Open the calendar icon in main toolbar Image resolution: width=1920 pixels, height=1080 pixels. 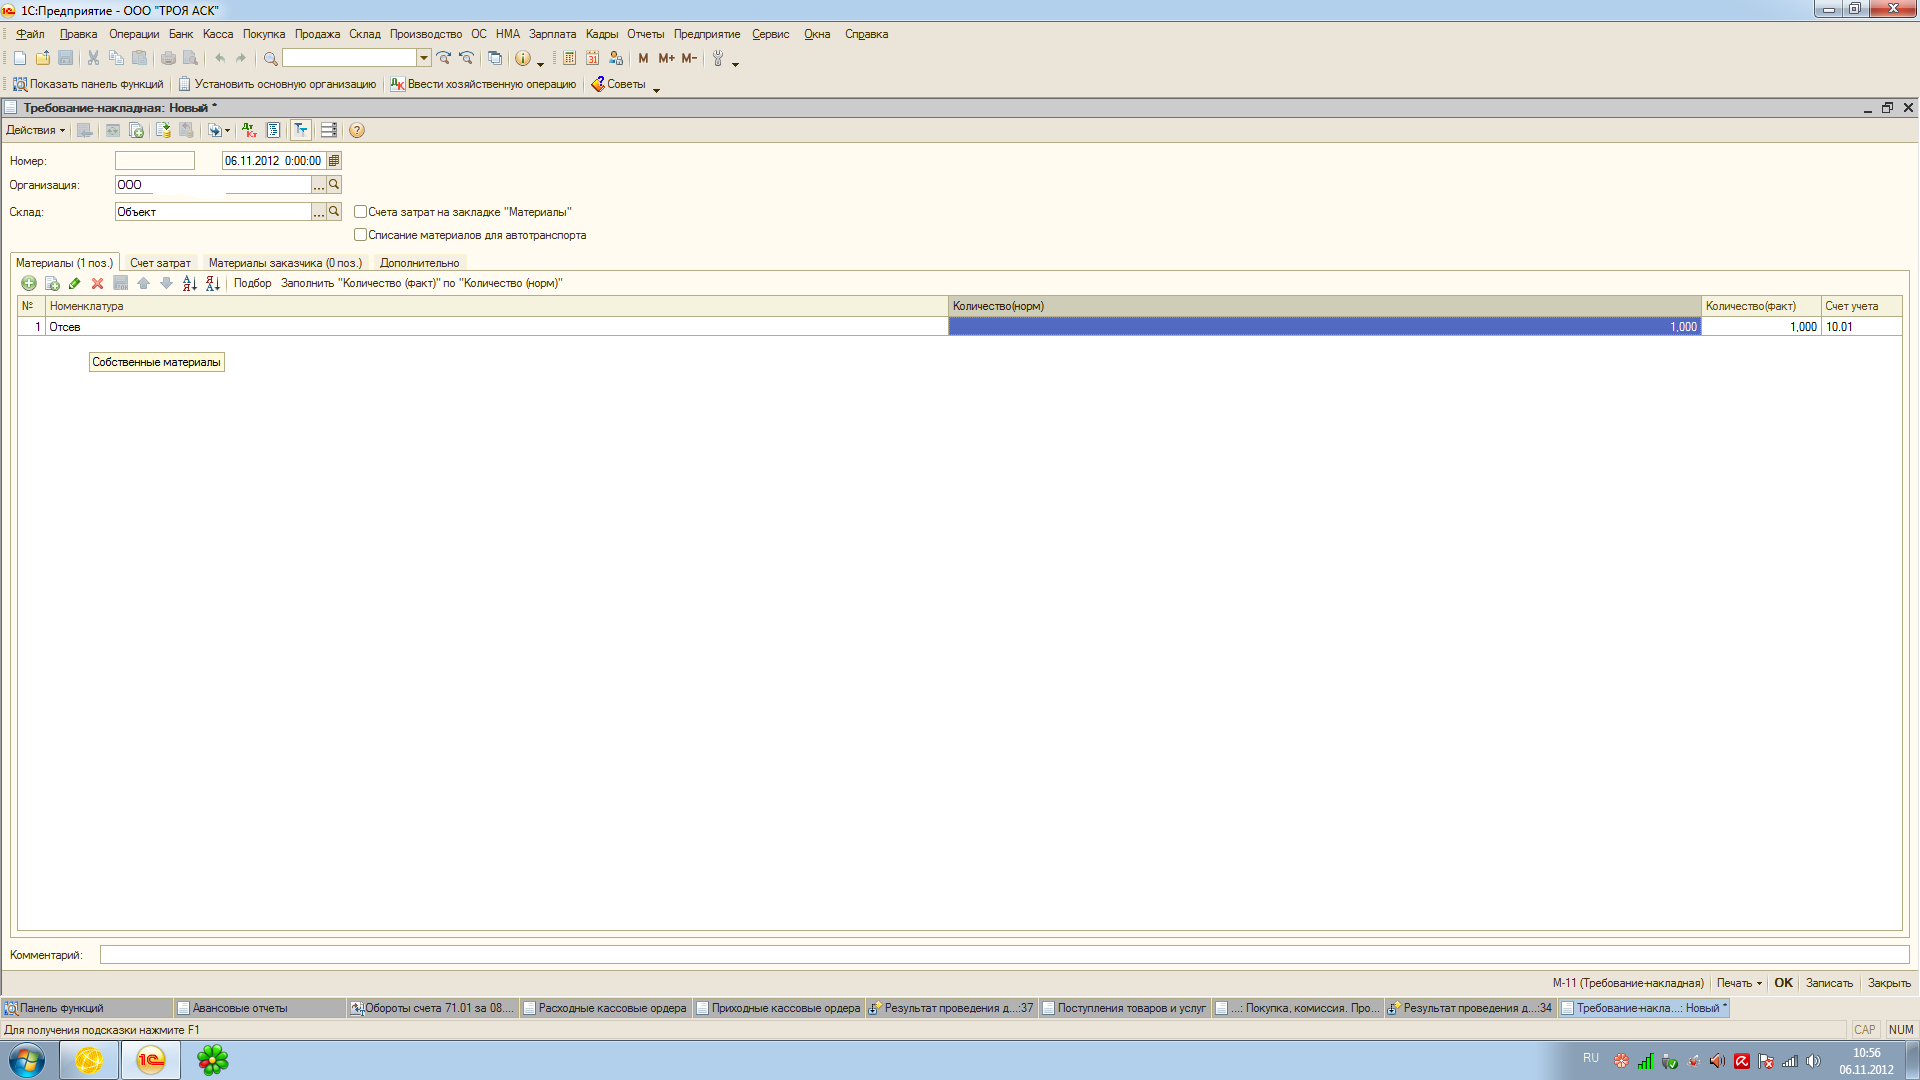click(x=593, y=59)
